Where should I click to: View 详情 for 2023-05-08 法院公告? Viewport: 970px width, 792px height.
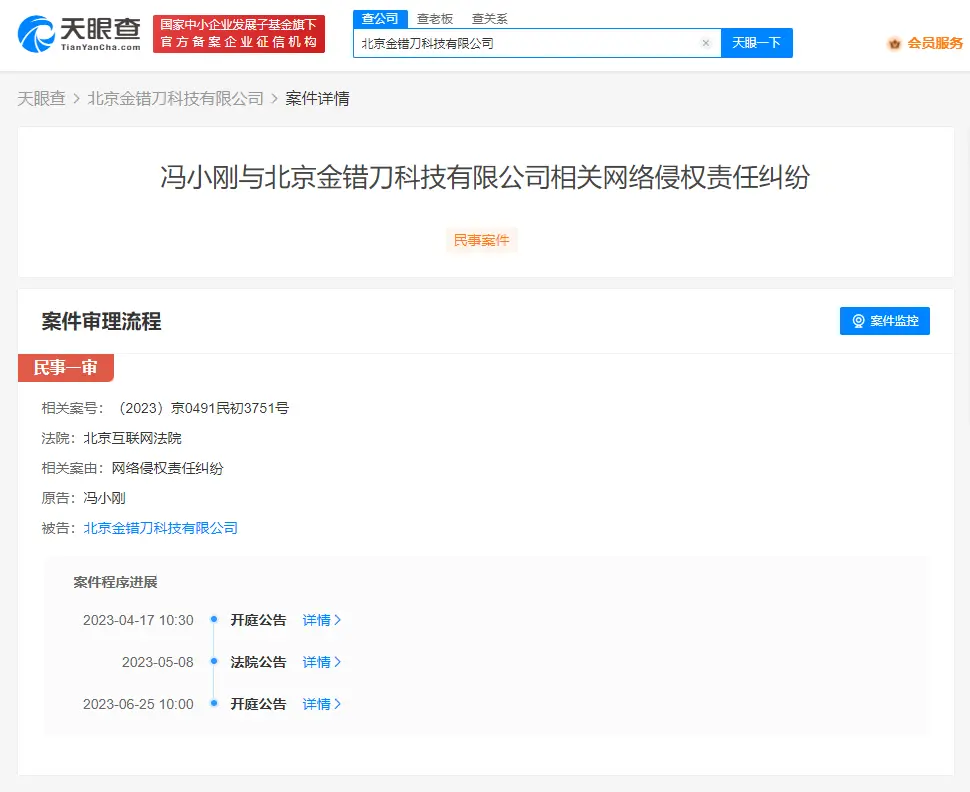322,662
